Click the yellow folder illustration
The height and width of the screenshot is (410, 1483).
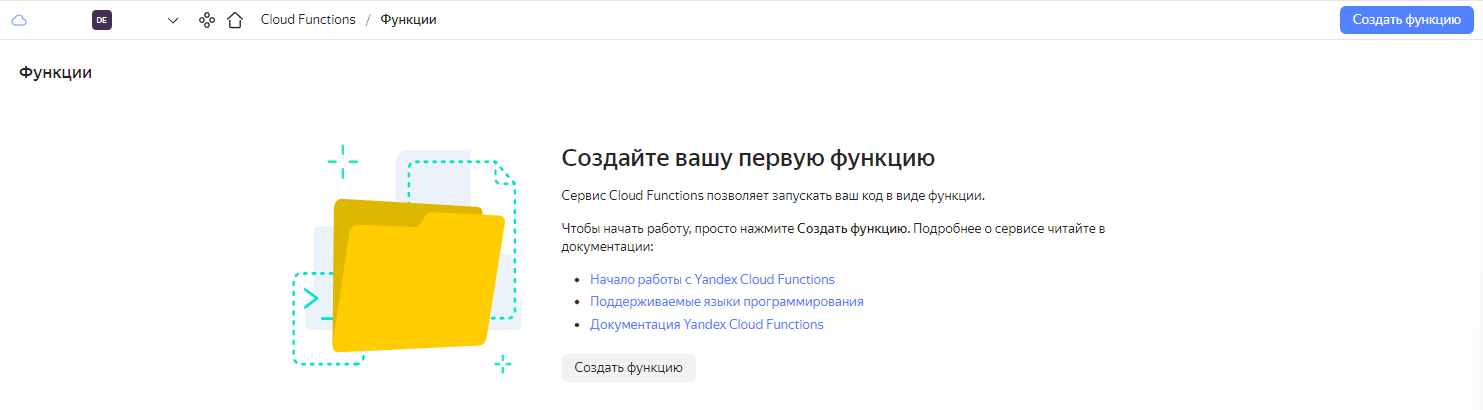(418, 280)
